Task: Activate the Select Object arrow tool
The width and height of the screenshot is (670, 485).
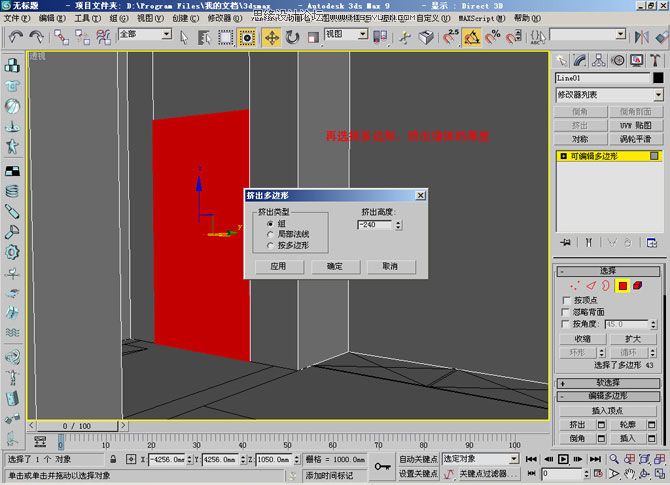Action: click(x=184, y=38)
